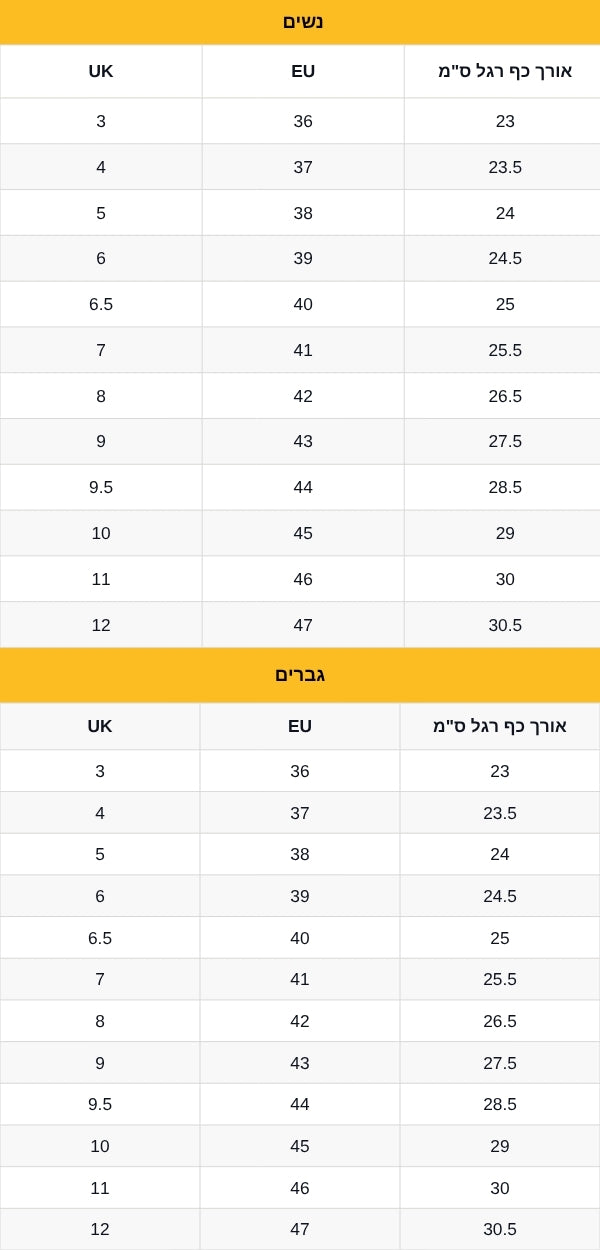Click the foot length header in women's table
Viewport: 600px width, 1250px height.
coord(505,71)
